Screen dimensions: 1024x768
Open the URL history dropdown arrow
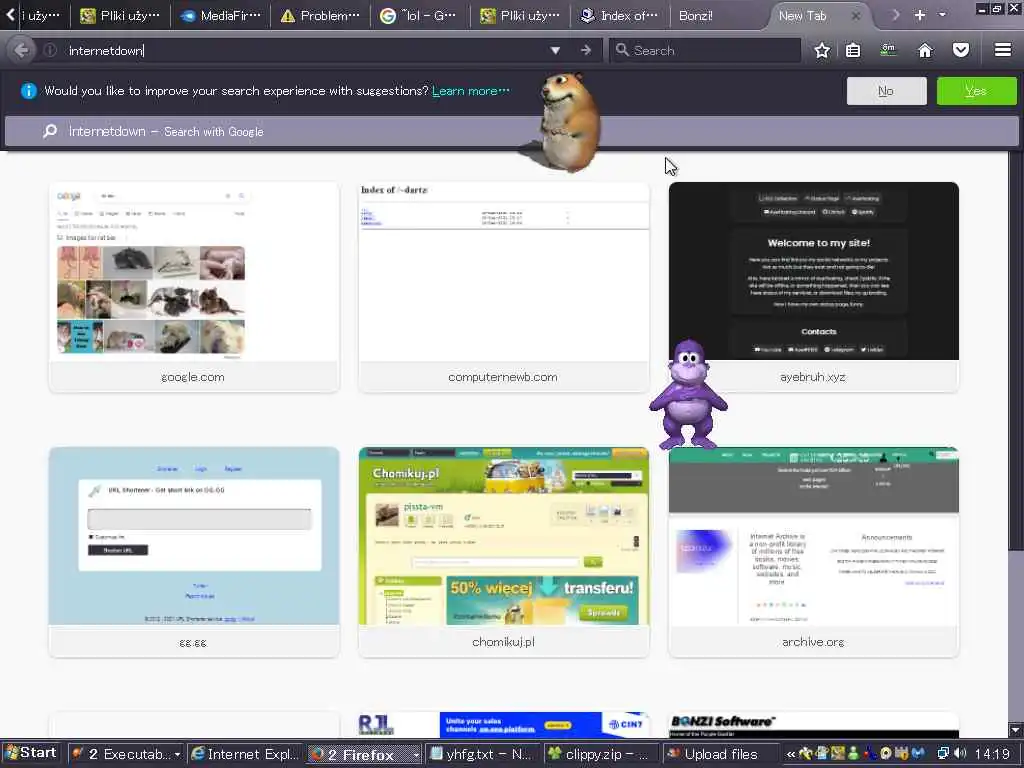(555, 50)
